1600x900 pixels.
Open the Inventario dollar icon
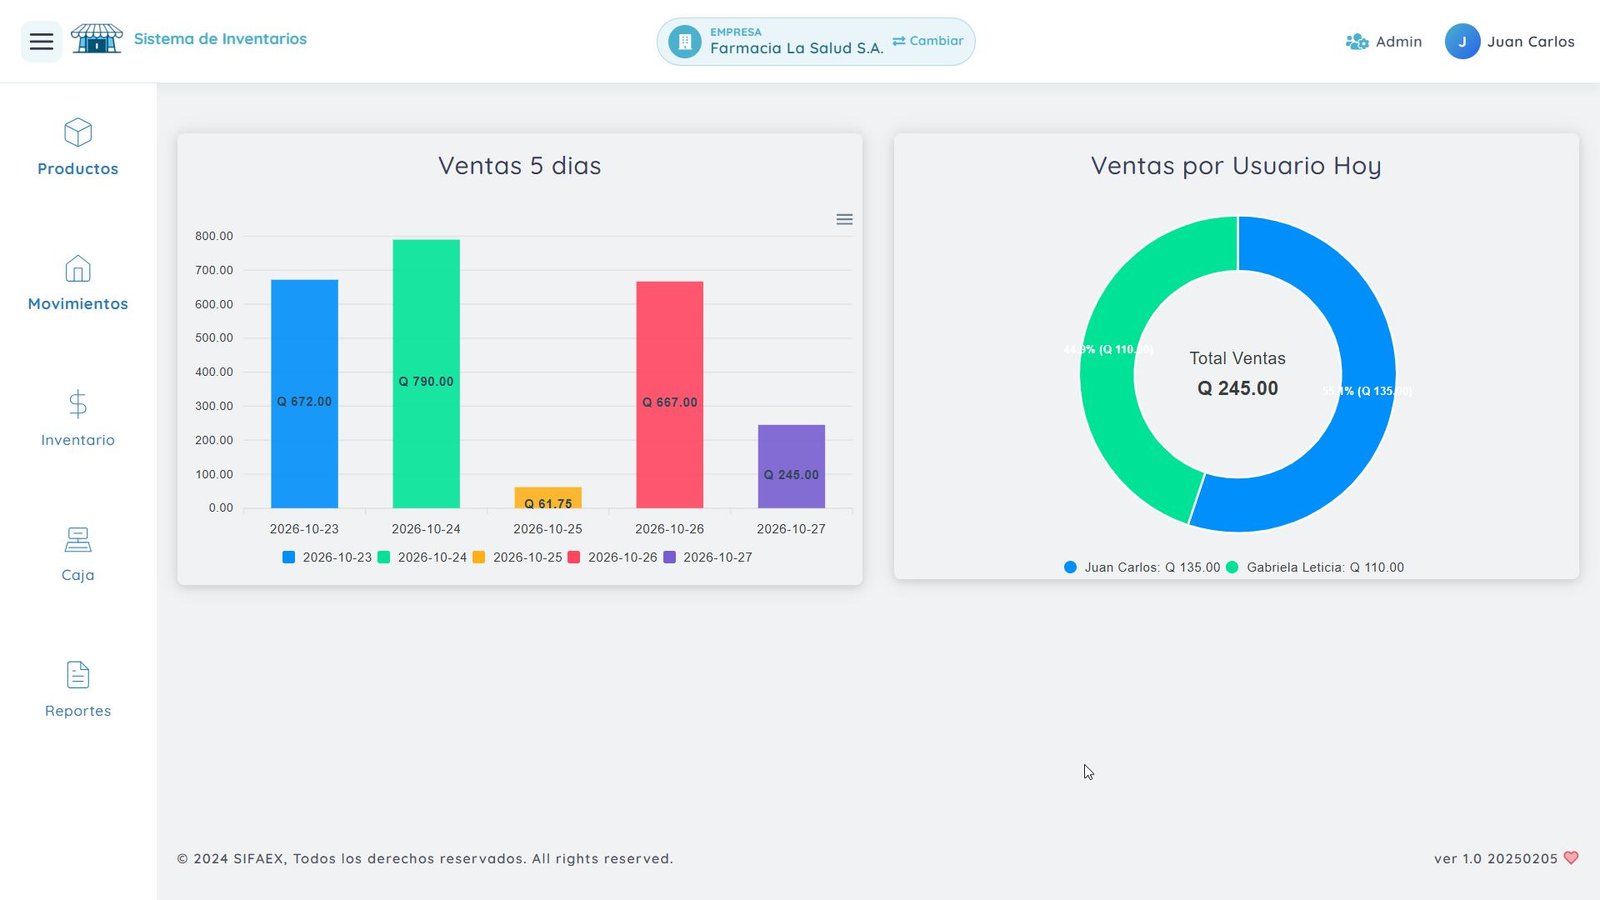pos(78,404)
